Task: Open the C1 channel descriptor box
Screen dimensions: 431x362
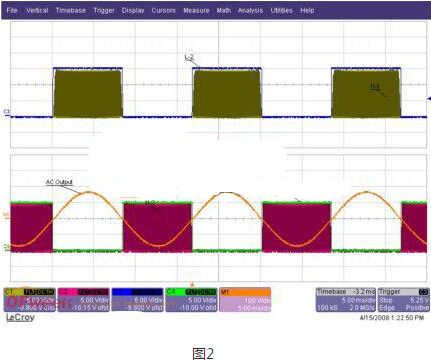Action: click(30, 300)
